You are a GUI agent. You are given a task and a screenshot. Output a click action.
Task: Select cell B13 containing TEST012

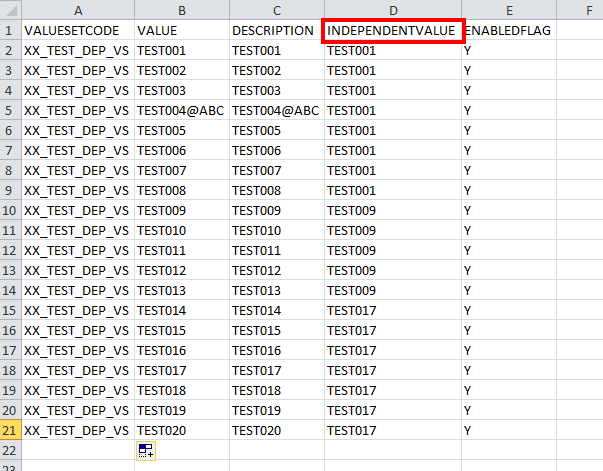[182, 270]
